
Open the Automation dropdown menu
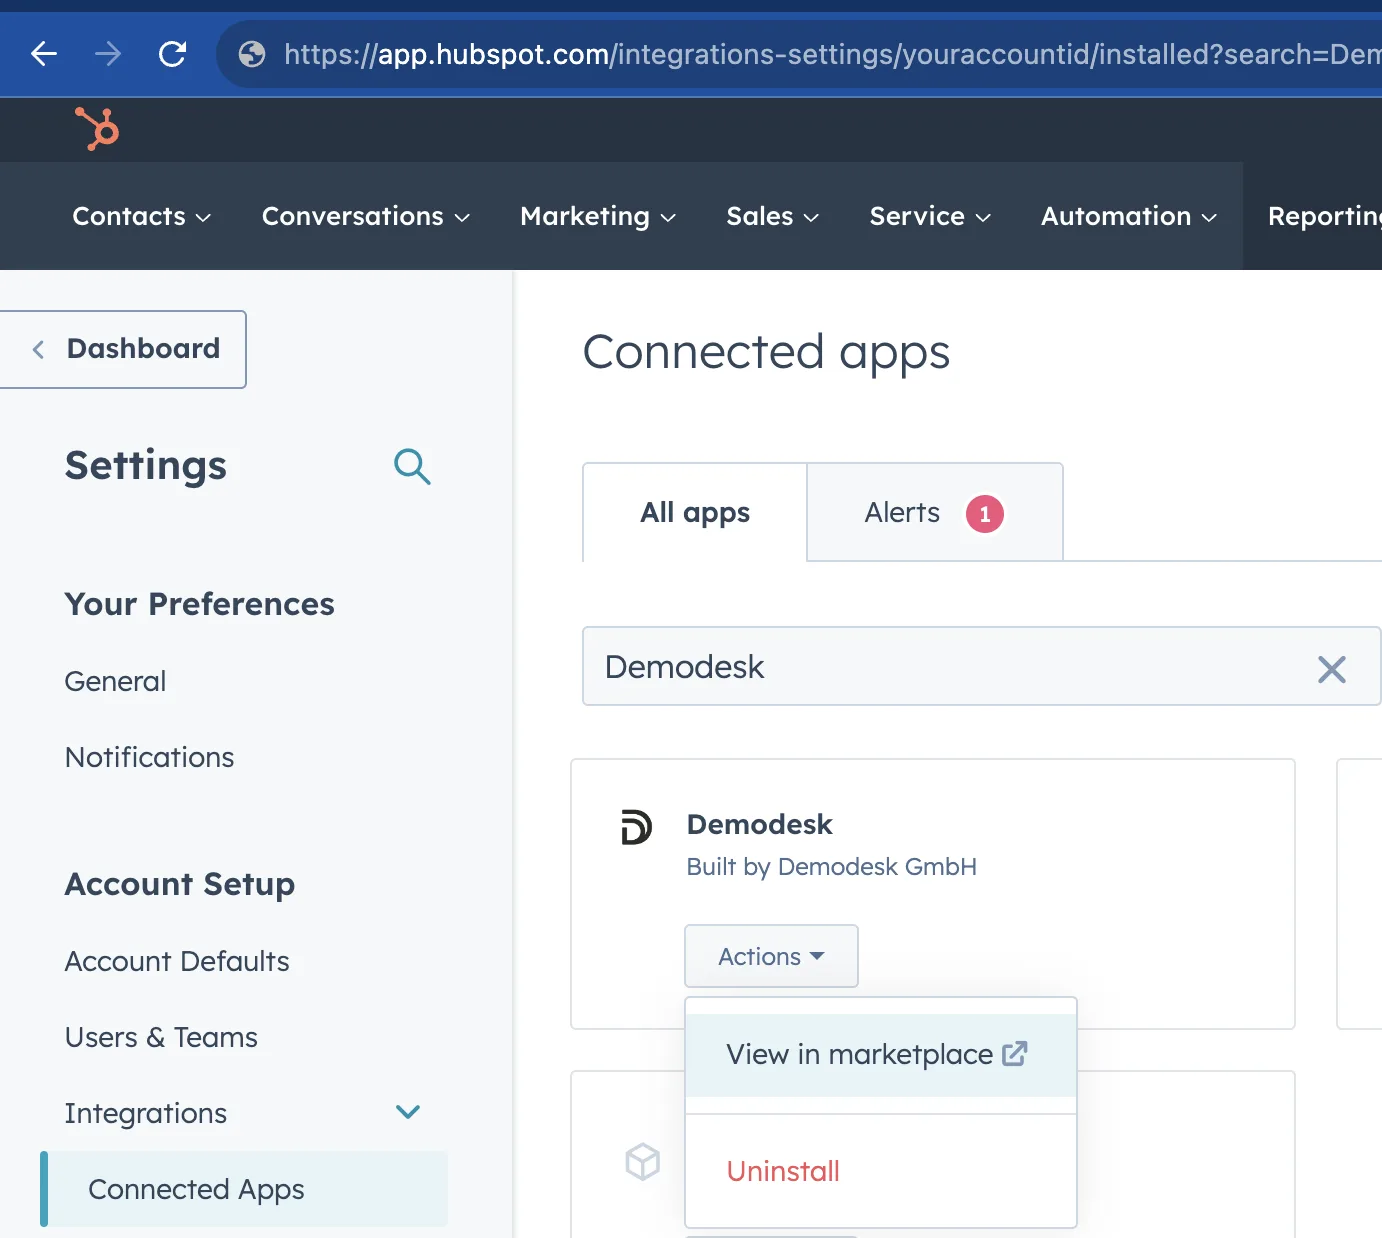tap(1129, 216)
